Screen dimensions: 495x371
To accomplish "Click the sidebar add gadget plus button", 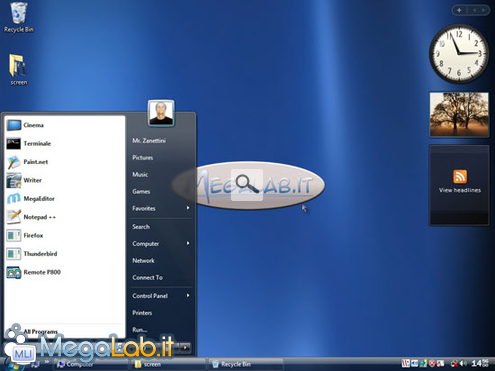I will click(x=459, y=10).
